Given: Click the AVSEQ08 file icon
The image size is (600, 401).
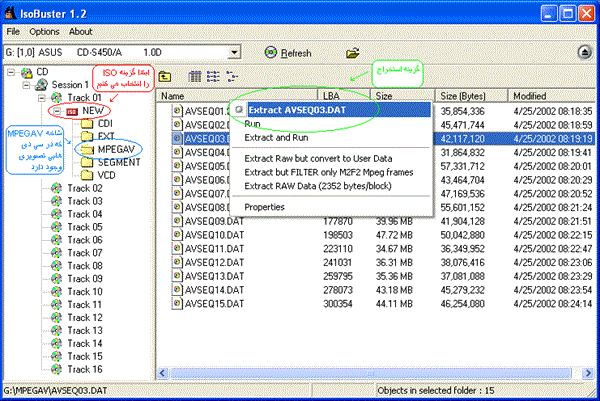Looking at the screenshot, I should [x=177, y=207].
